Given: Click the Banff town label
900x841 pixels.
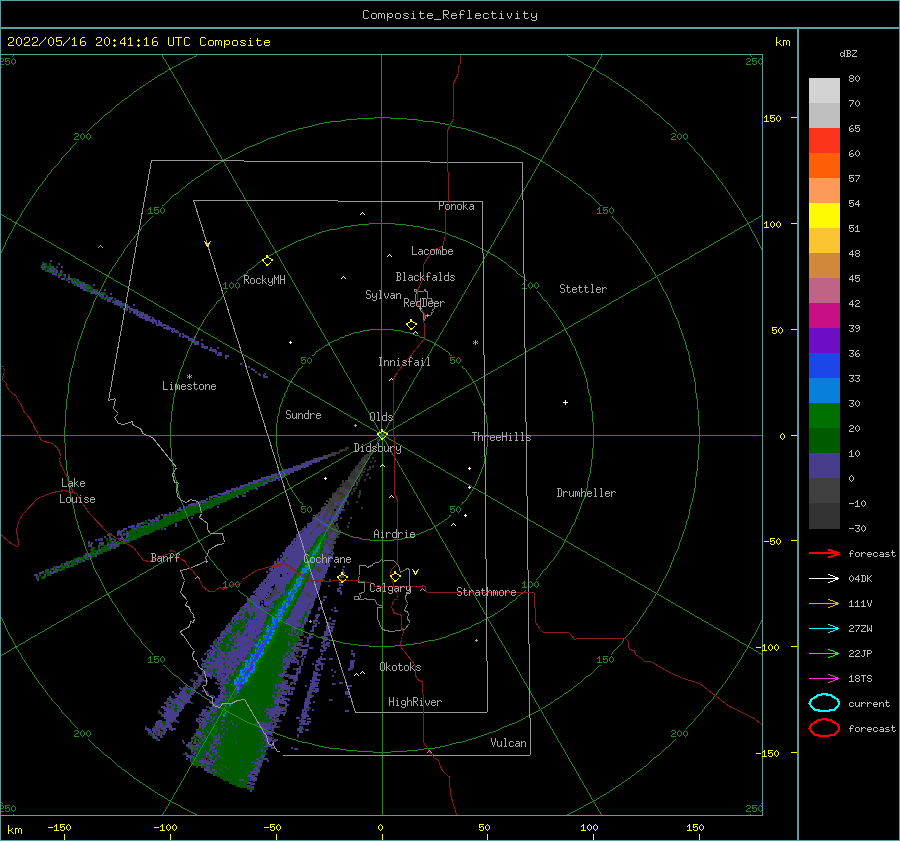Looking at the screenshot, I should (x=165, y=557).
